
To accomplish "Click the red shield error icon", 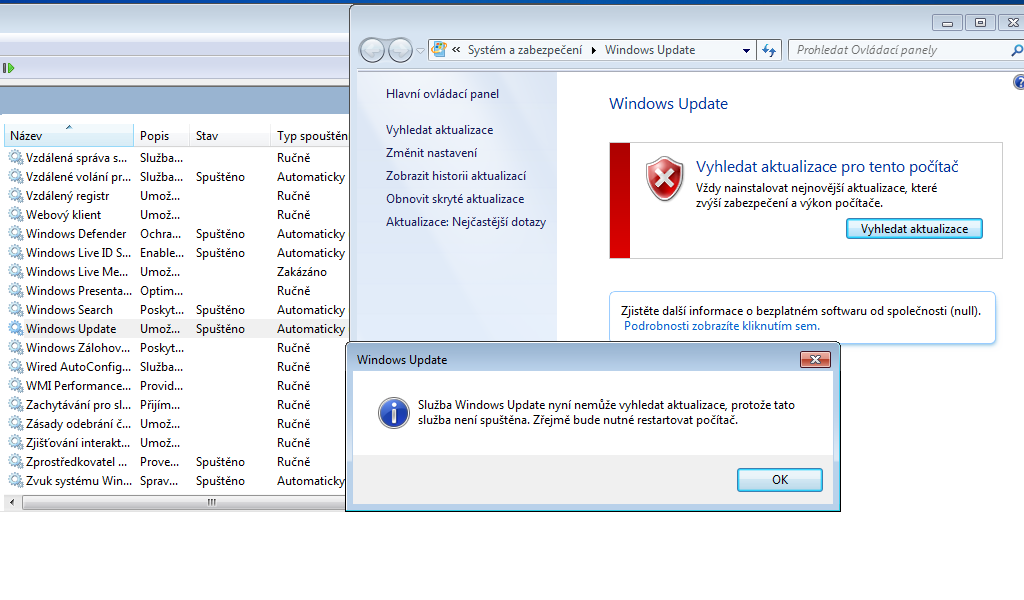I will point(663,177).
